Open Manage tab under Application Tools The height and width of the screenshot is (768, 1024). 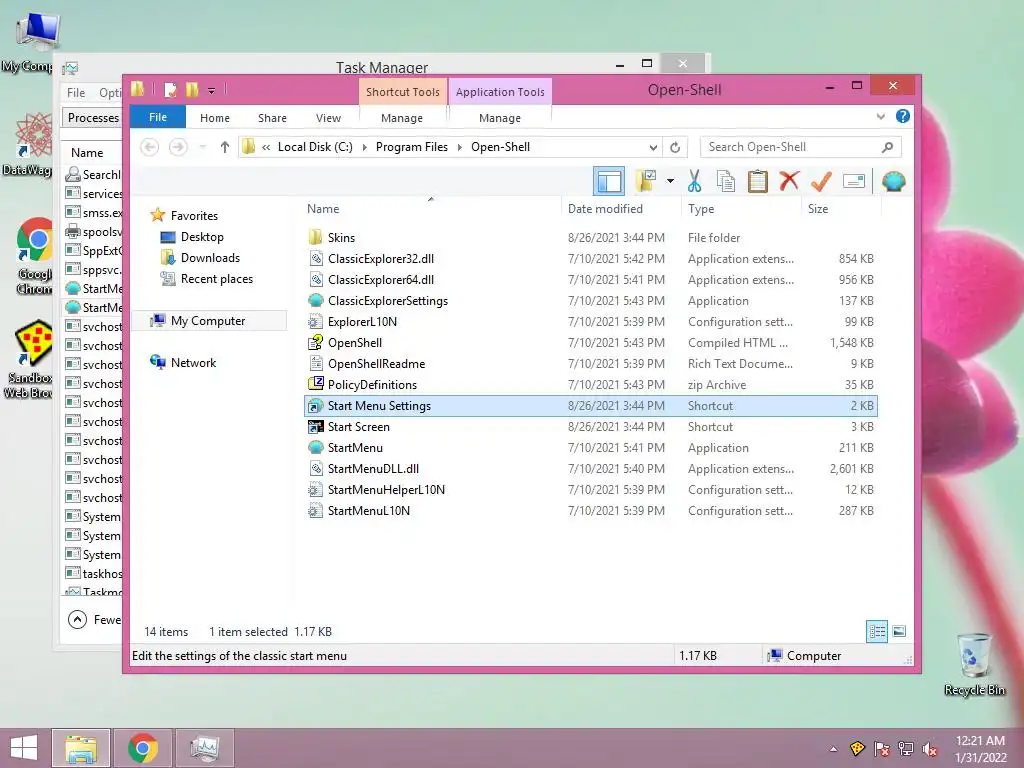pos(500,118)
